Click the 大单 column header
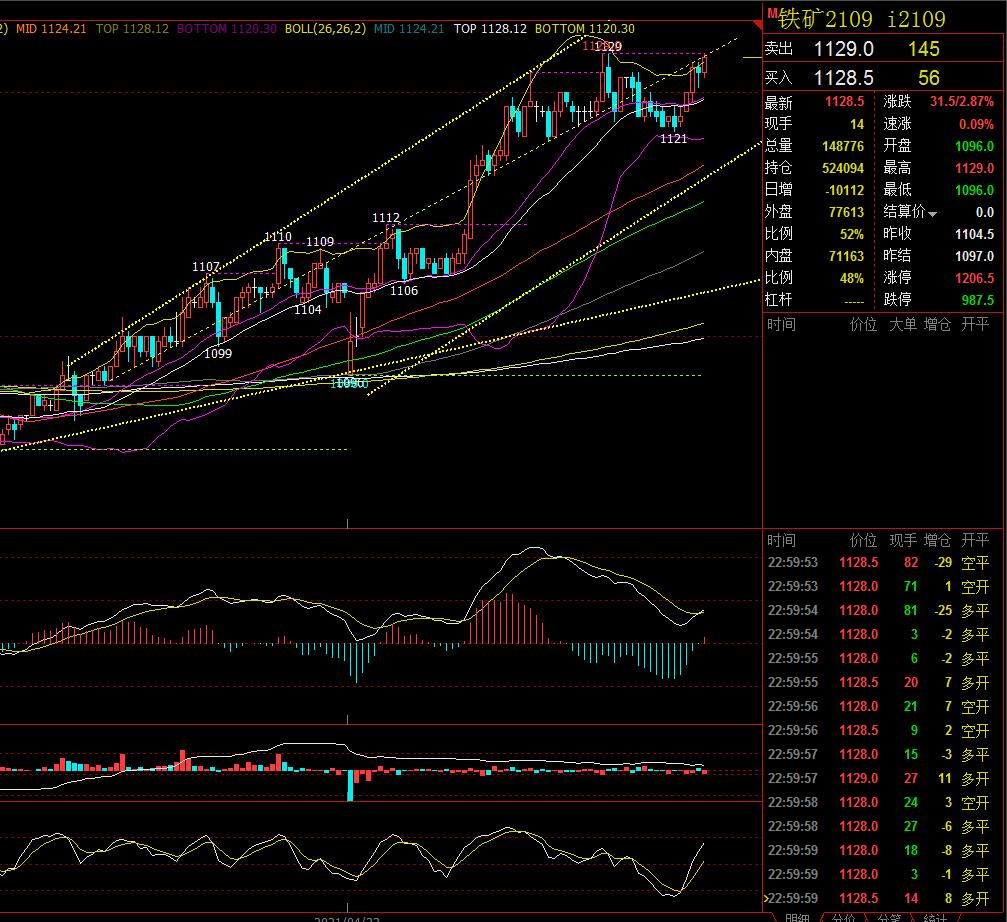Image resolution: width=1007 pixels, height=922 pixels. click(902, 325)
